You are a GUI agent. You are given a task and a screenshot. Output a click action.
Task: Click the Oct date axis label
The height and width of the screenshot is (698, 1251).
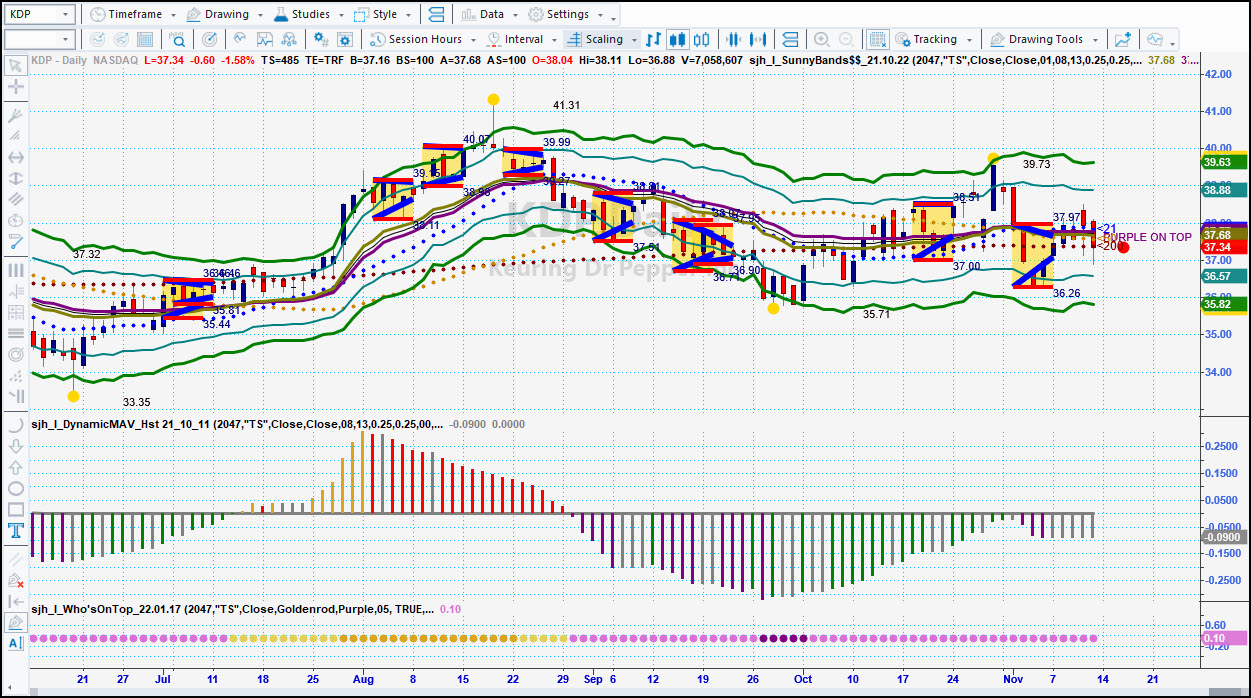tap(802, 679)
